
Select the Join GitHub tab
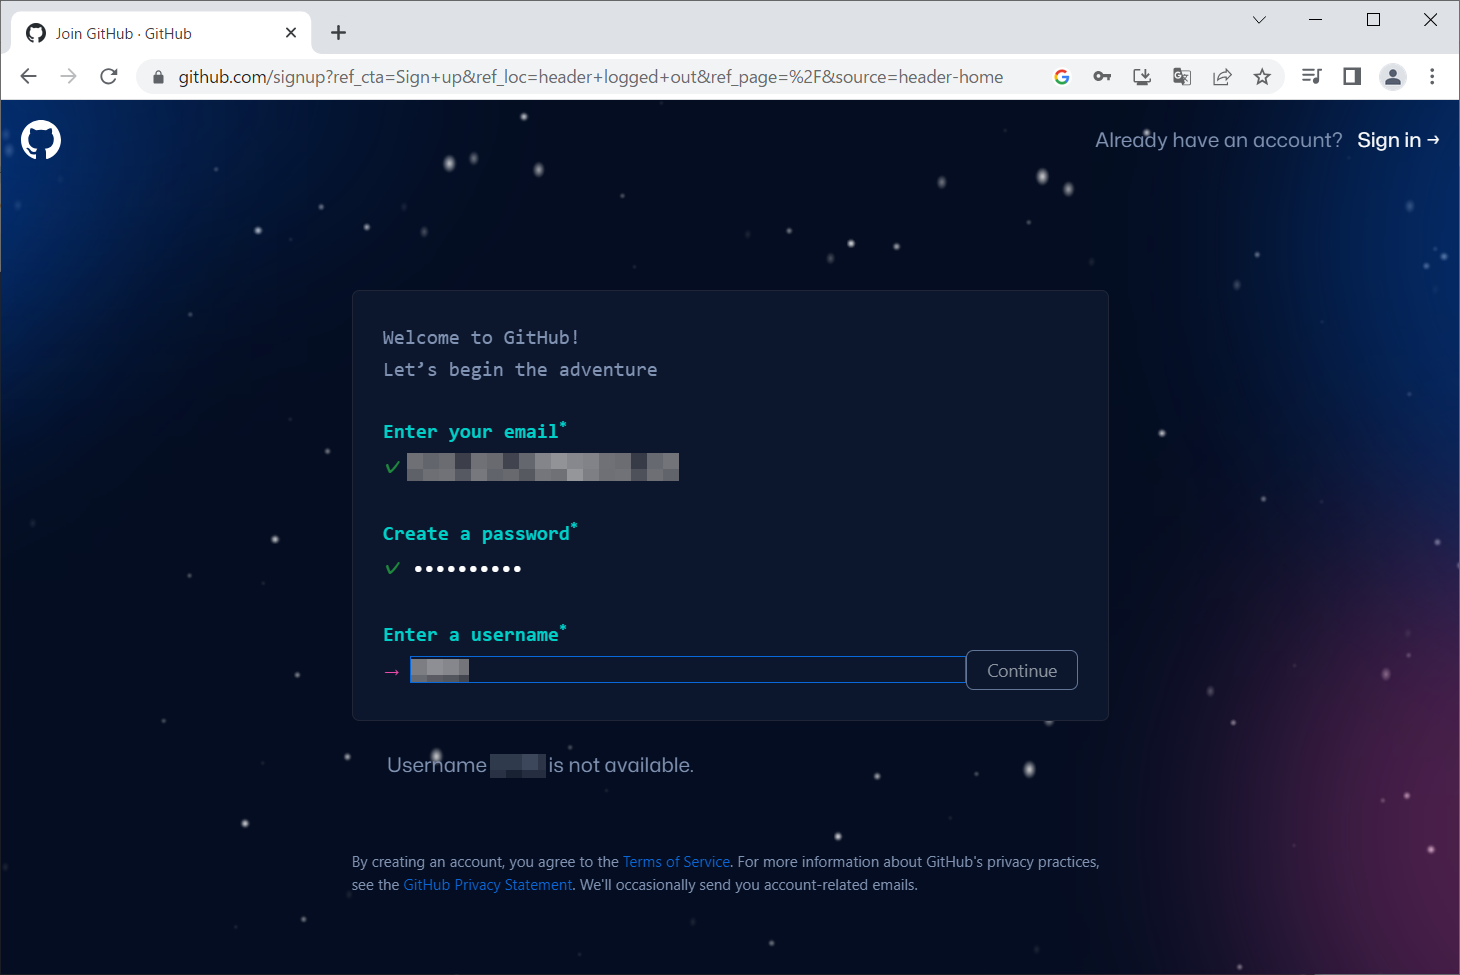point(150,33)
